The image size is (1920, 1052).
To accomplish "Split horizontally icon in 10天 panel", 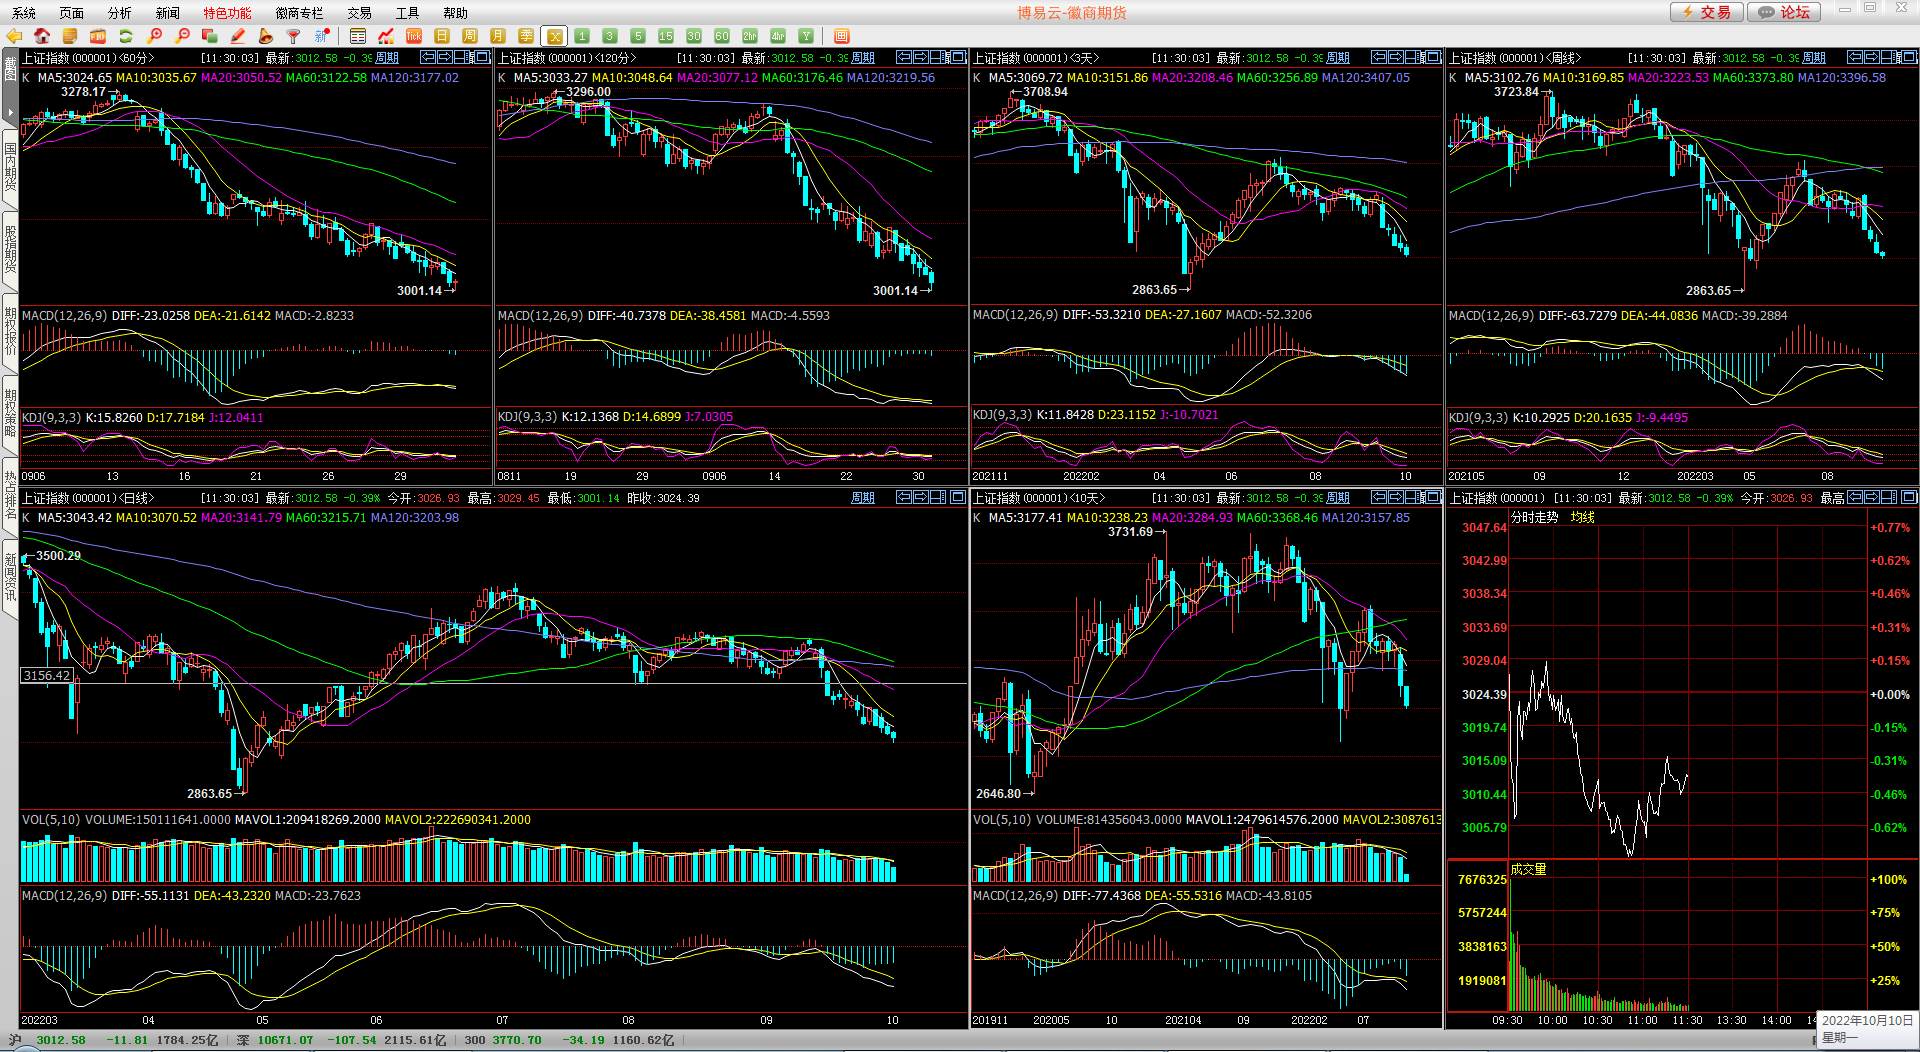I will coord(1414,497).
